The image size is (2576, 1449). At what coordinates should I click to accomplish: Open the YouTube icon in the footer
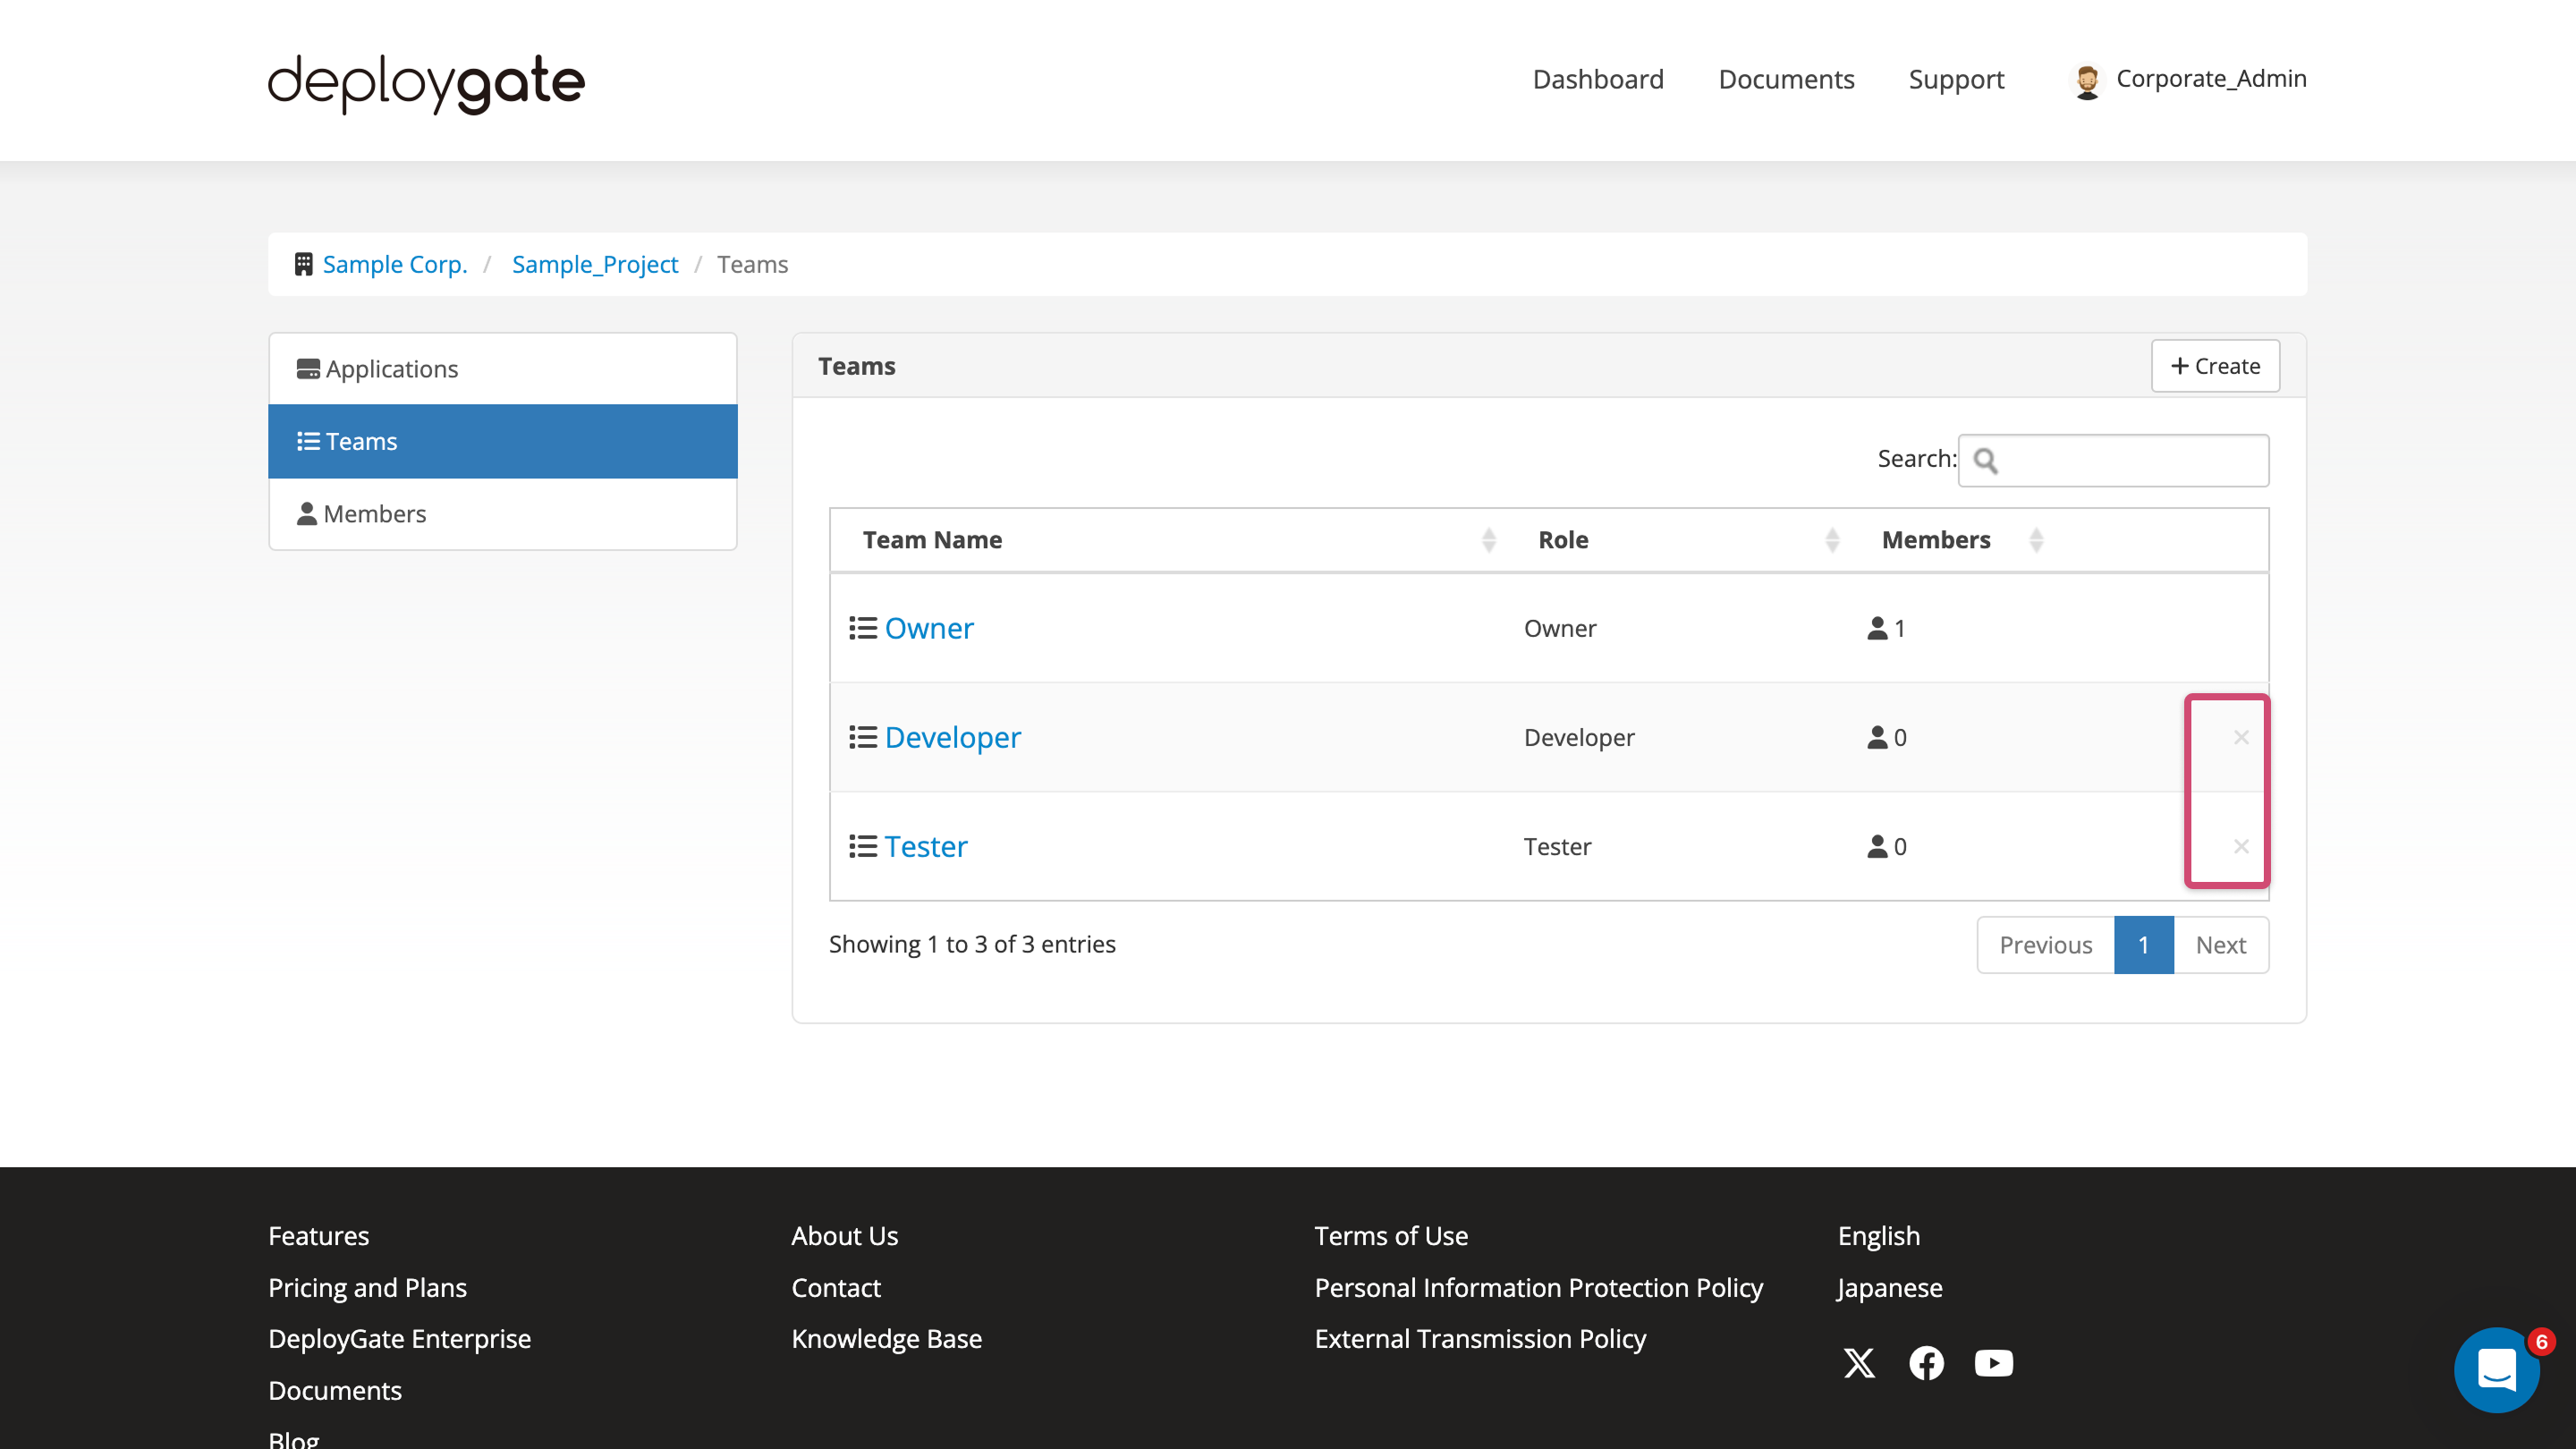[x=1993, y=1363]
